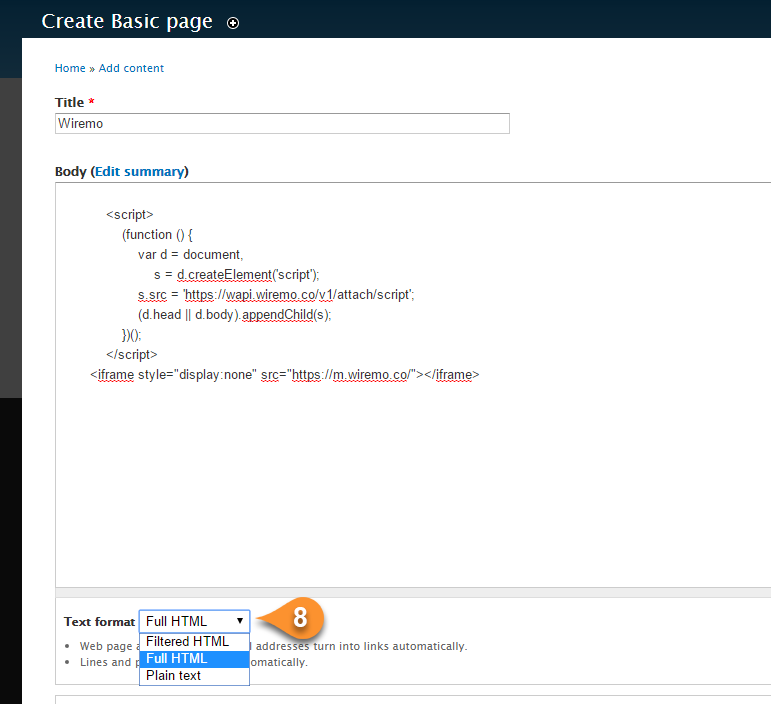Click the 'var d = document,' line
The image size is (771, 704).
coord(190,255)
